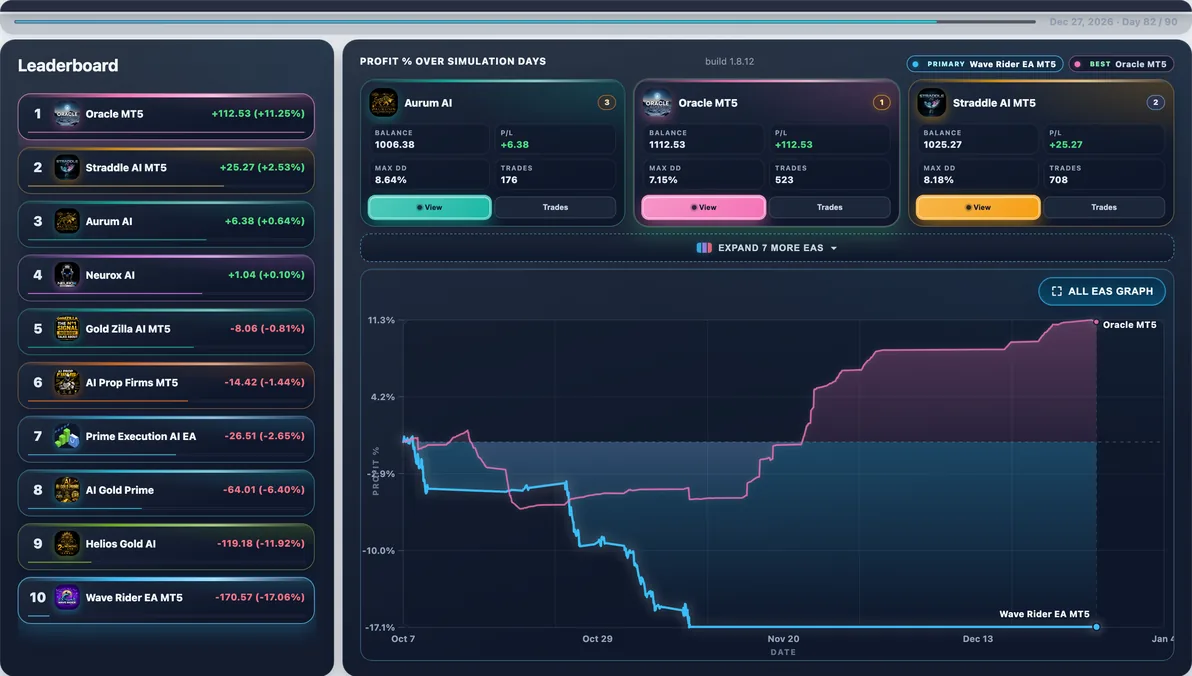Click the Wave Rider EA MT5 avatar icon
Viewport: 1192px width, 676px height.
[67, 598]
